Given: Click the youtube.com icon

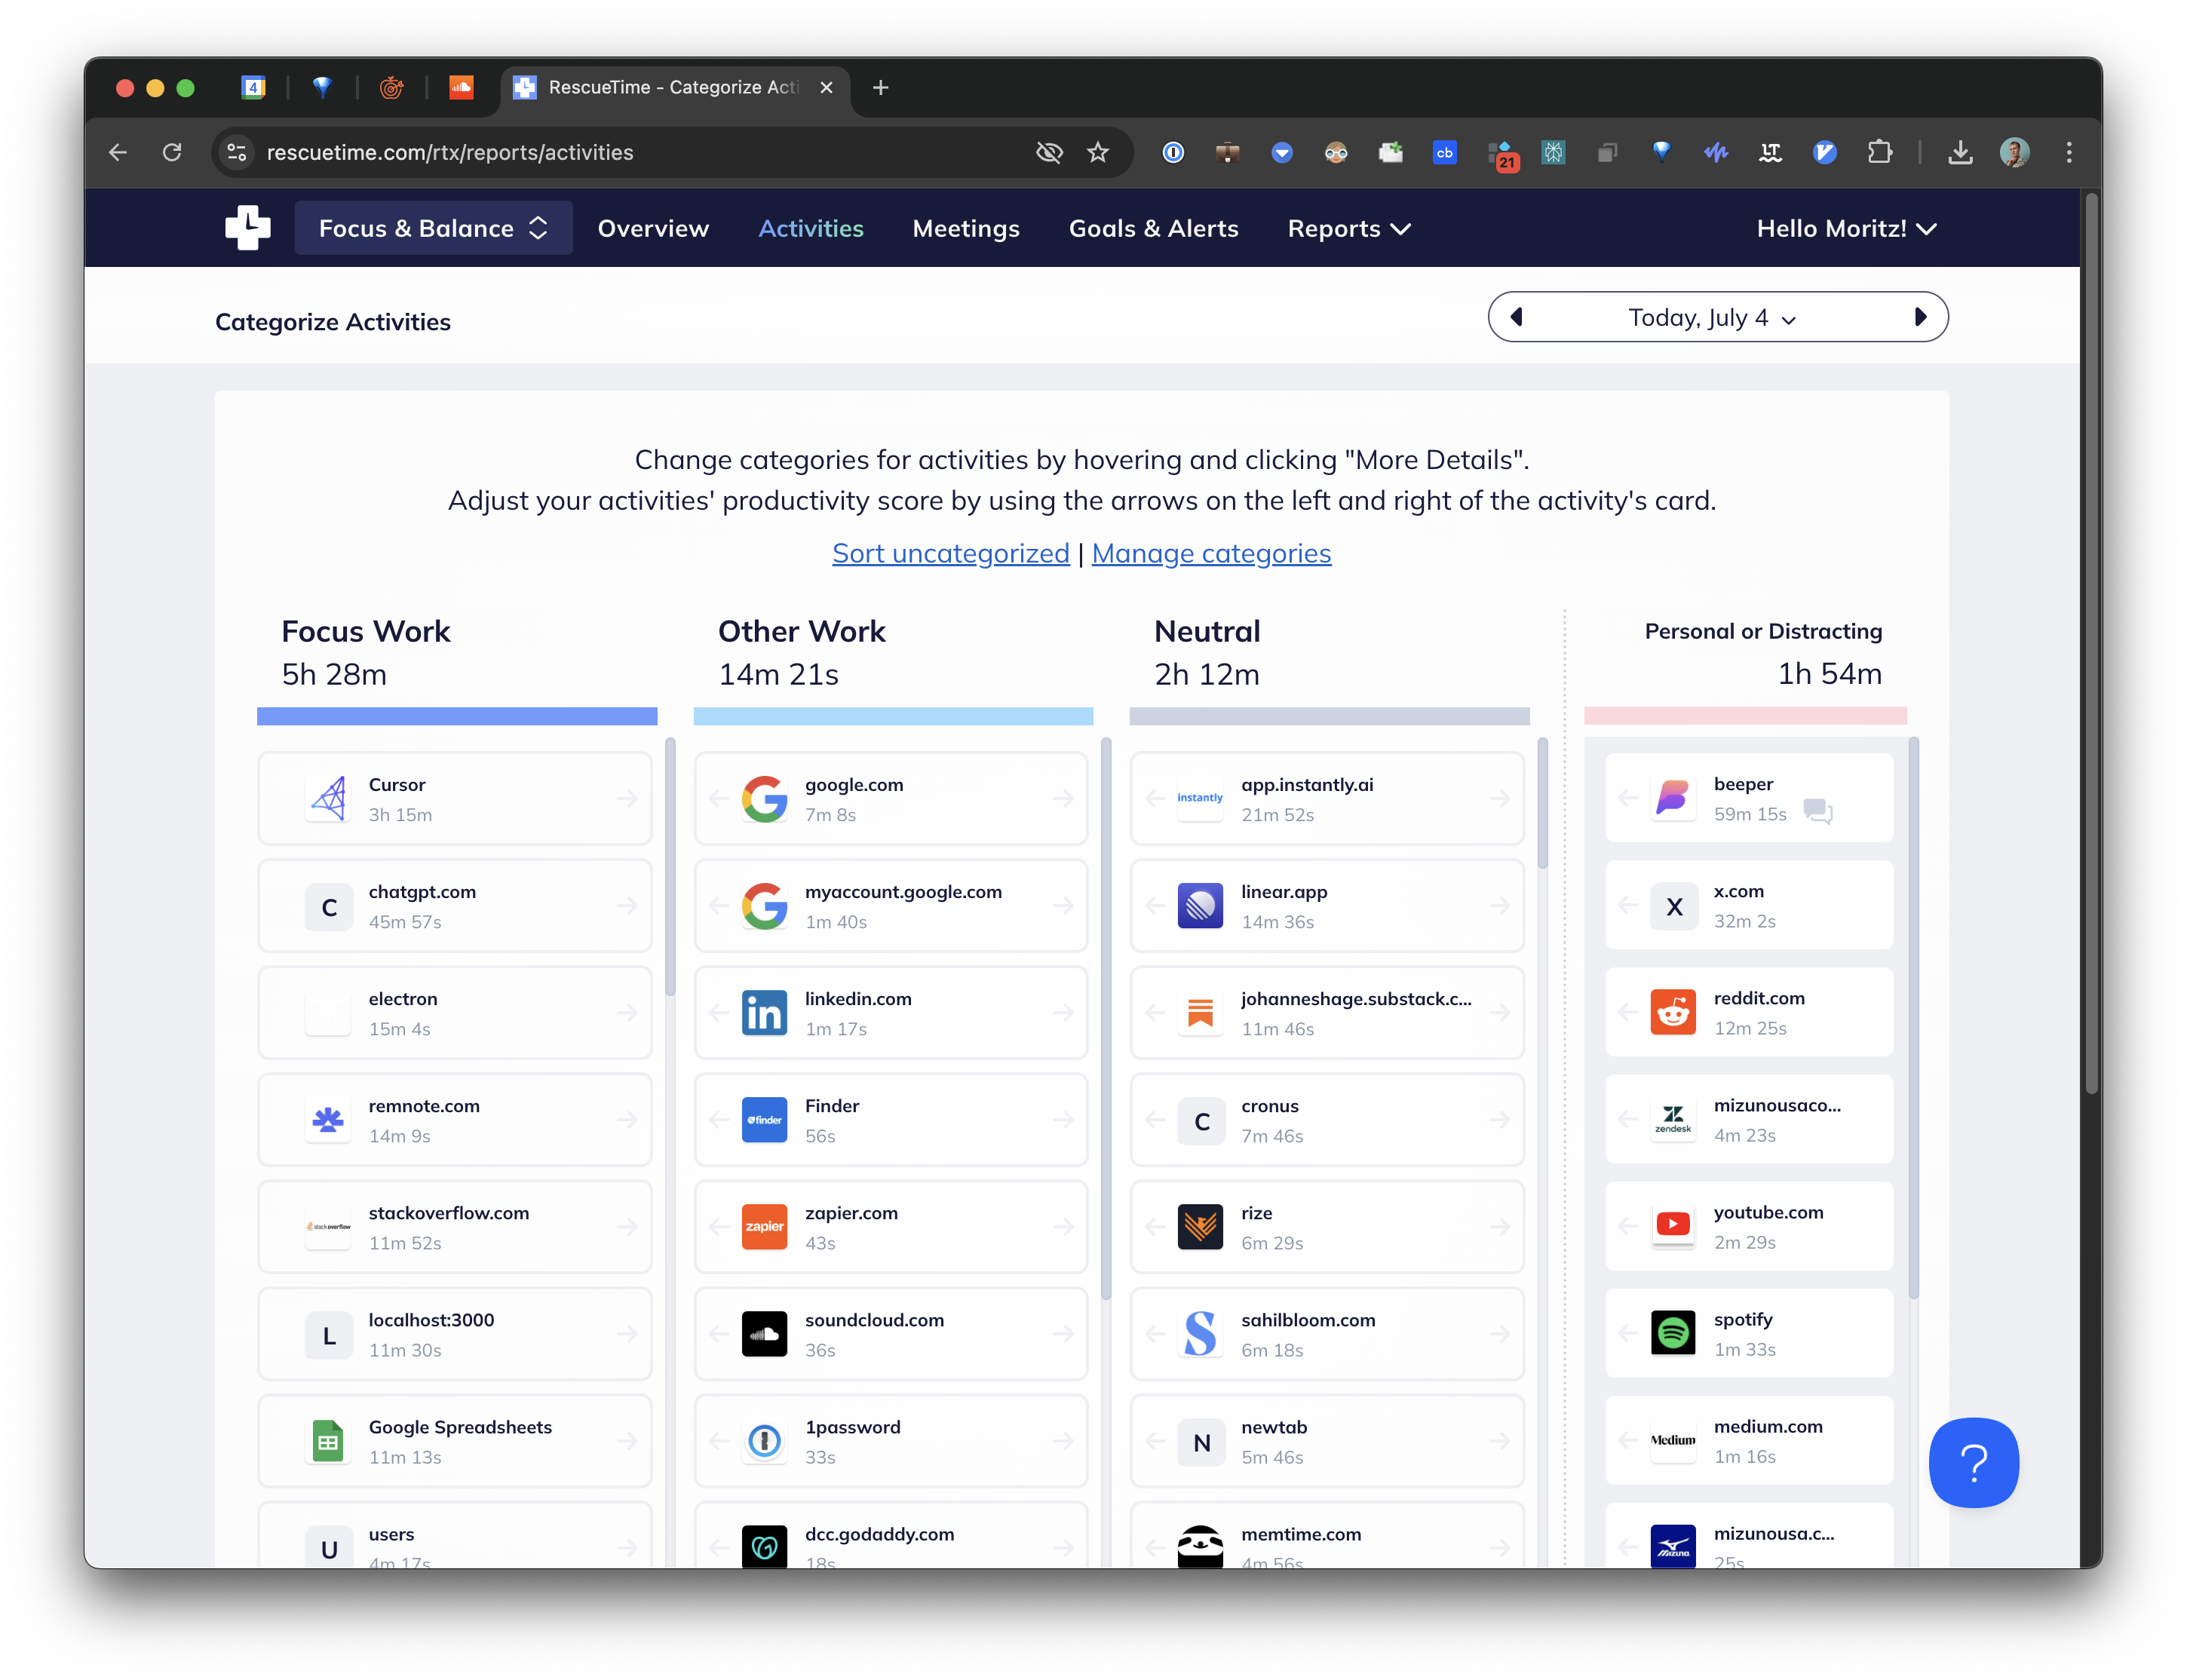Looking at the screenshot, I should click(1673, 1226).
